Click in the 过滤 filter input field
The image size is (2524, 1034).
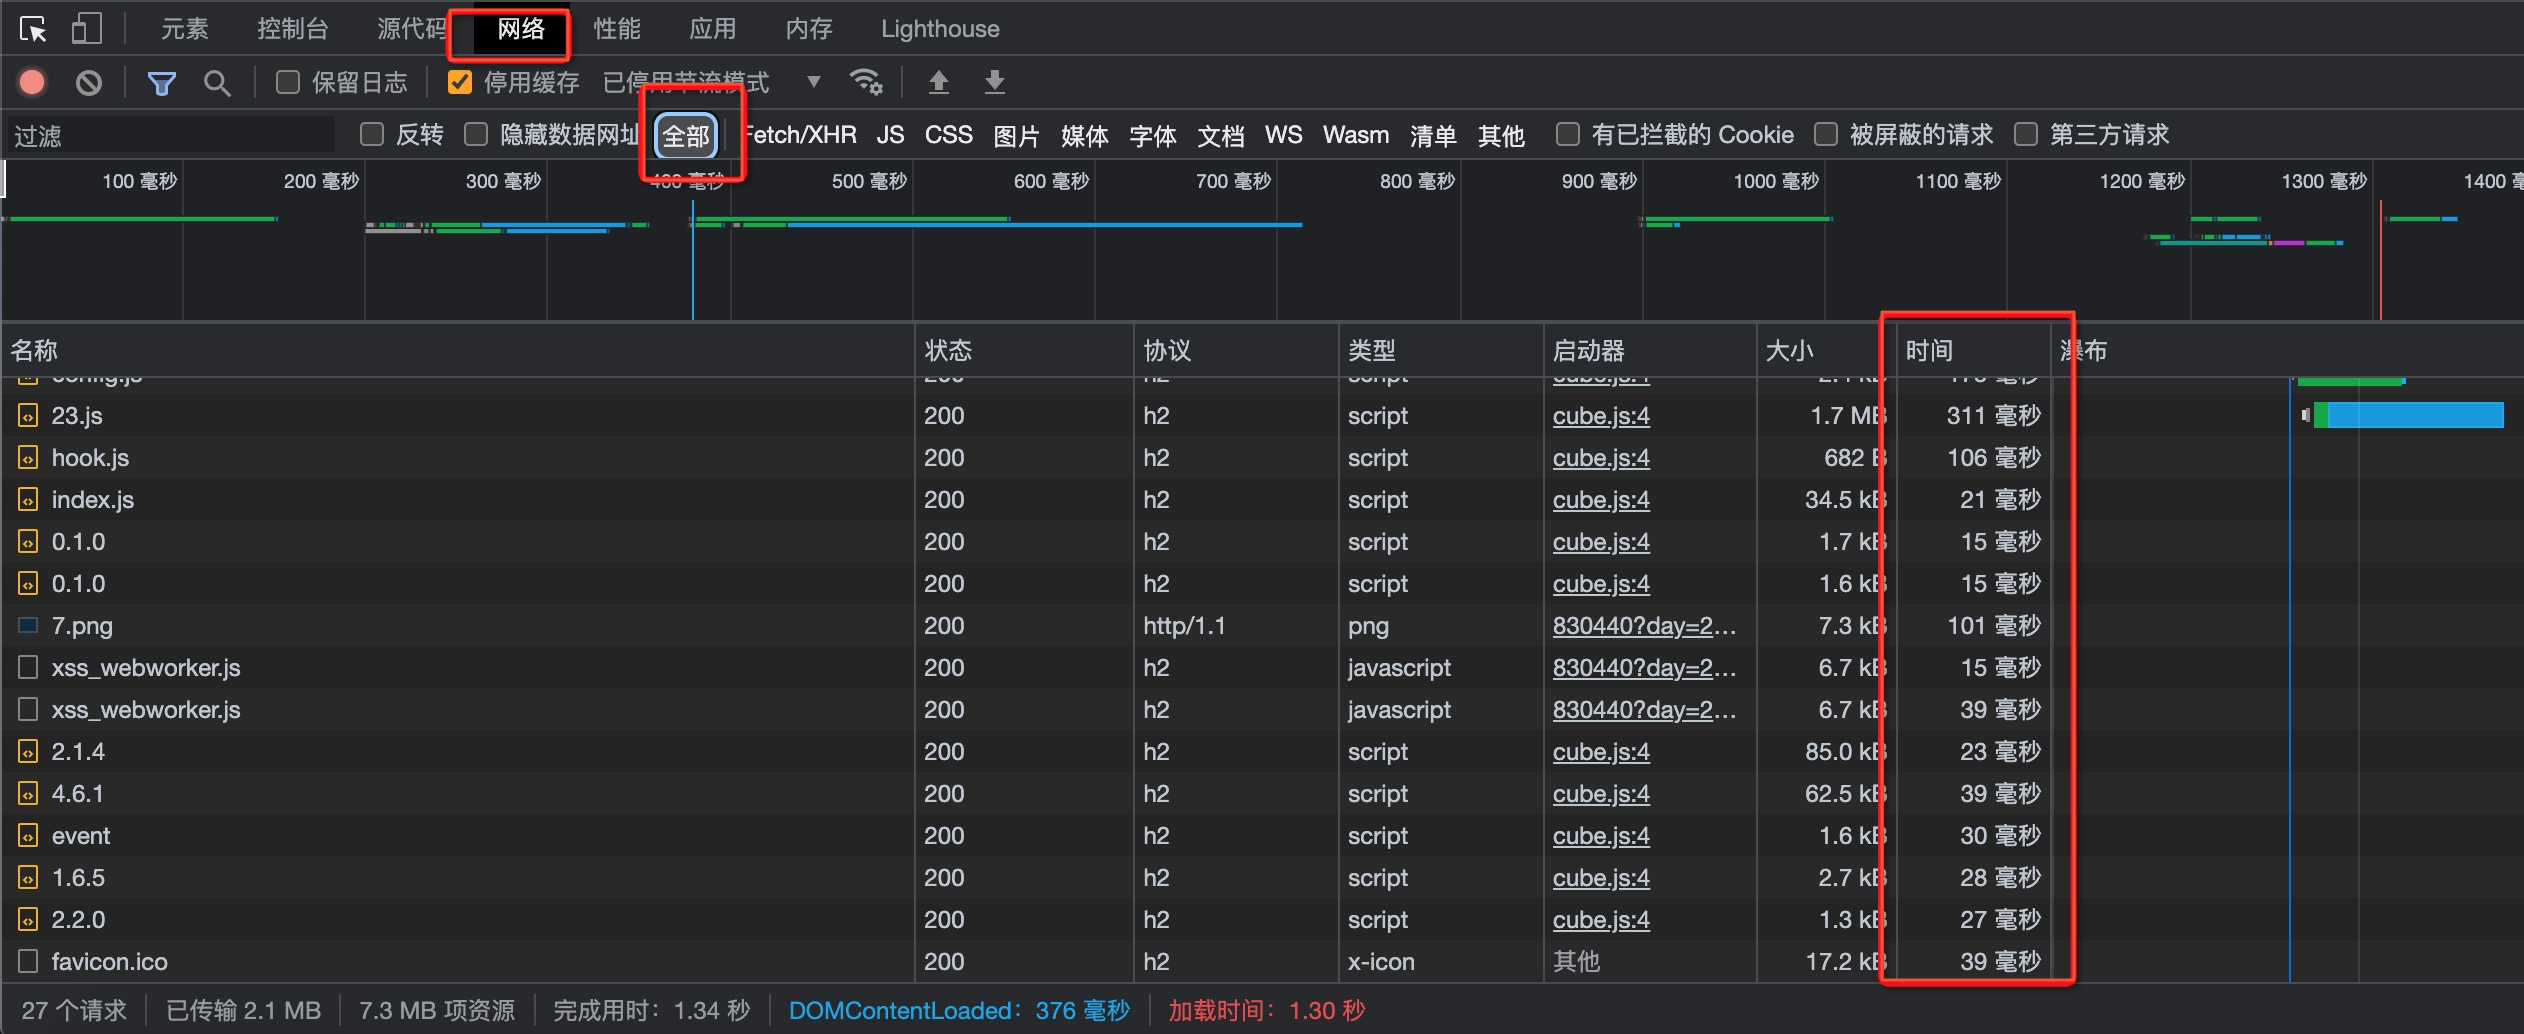click(170, 135)
